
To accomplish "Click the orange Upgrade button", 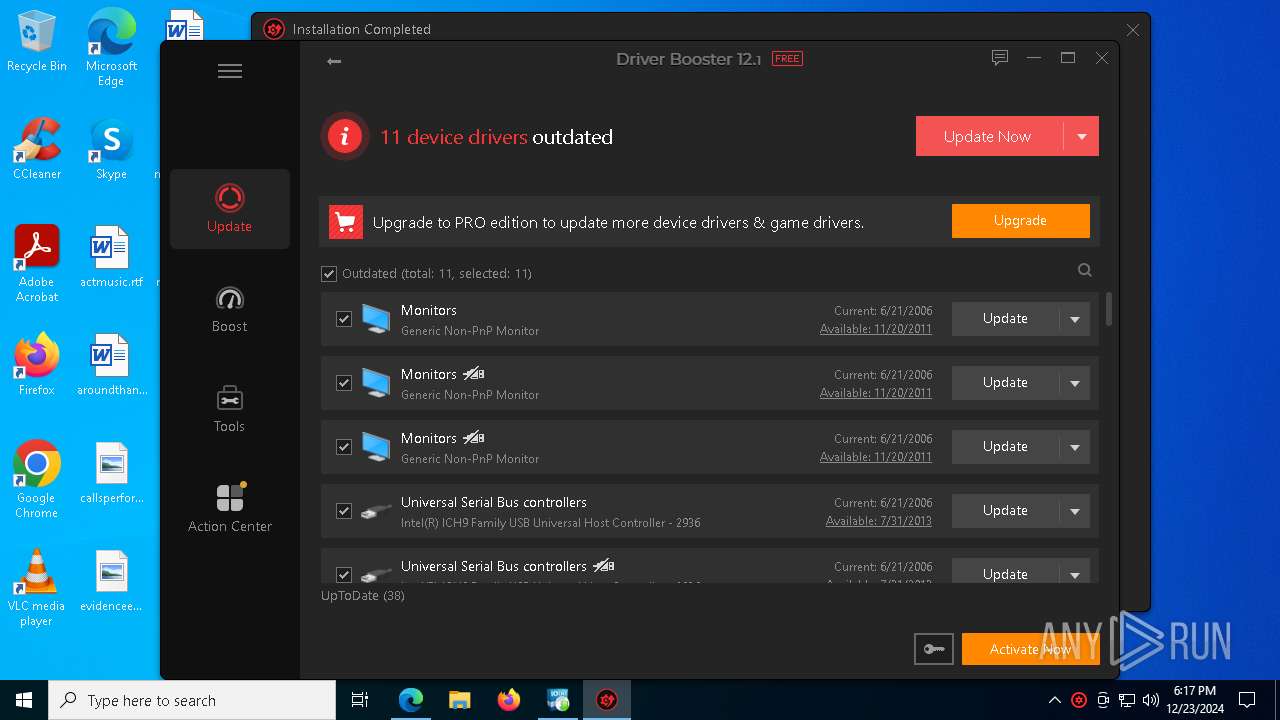I will tap(1020, 221).
